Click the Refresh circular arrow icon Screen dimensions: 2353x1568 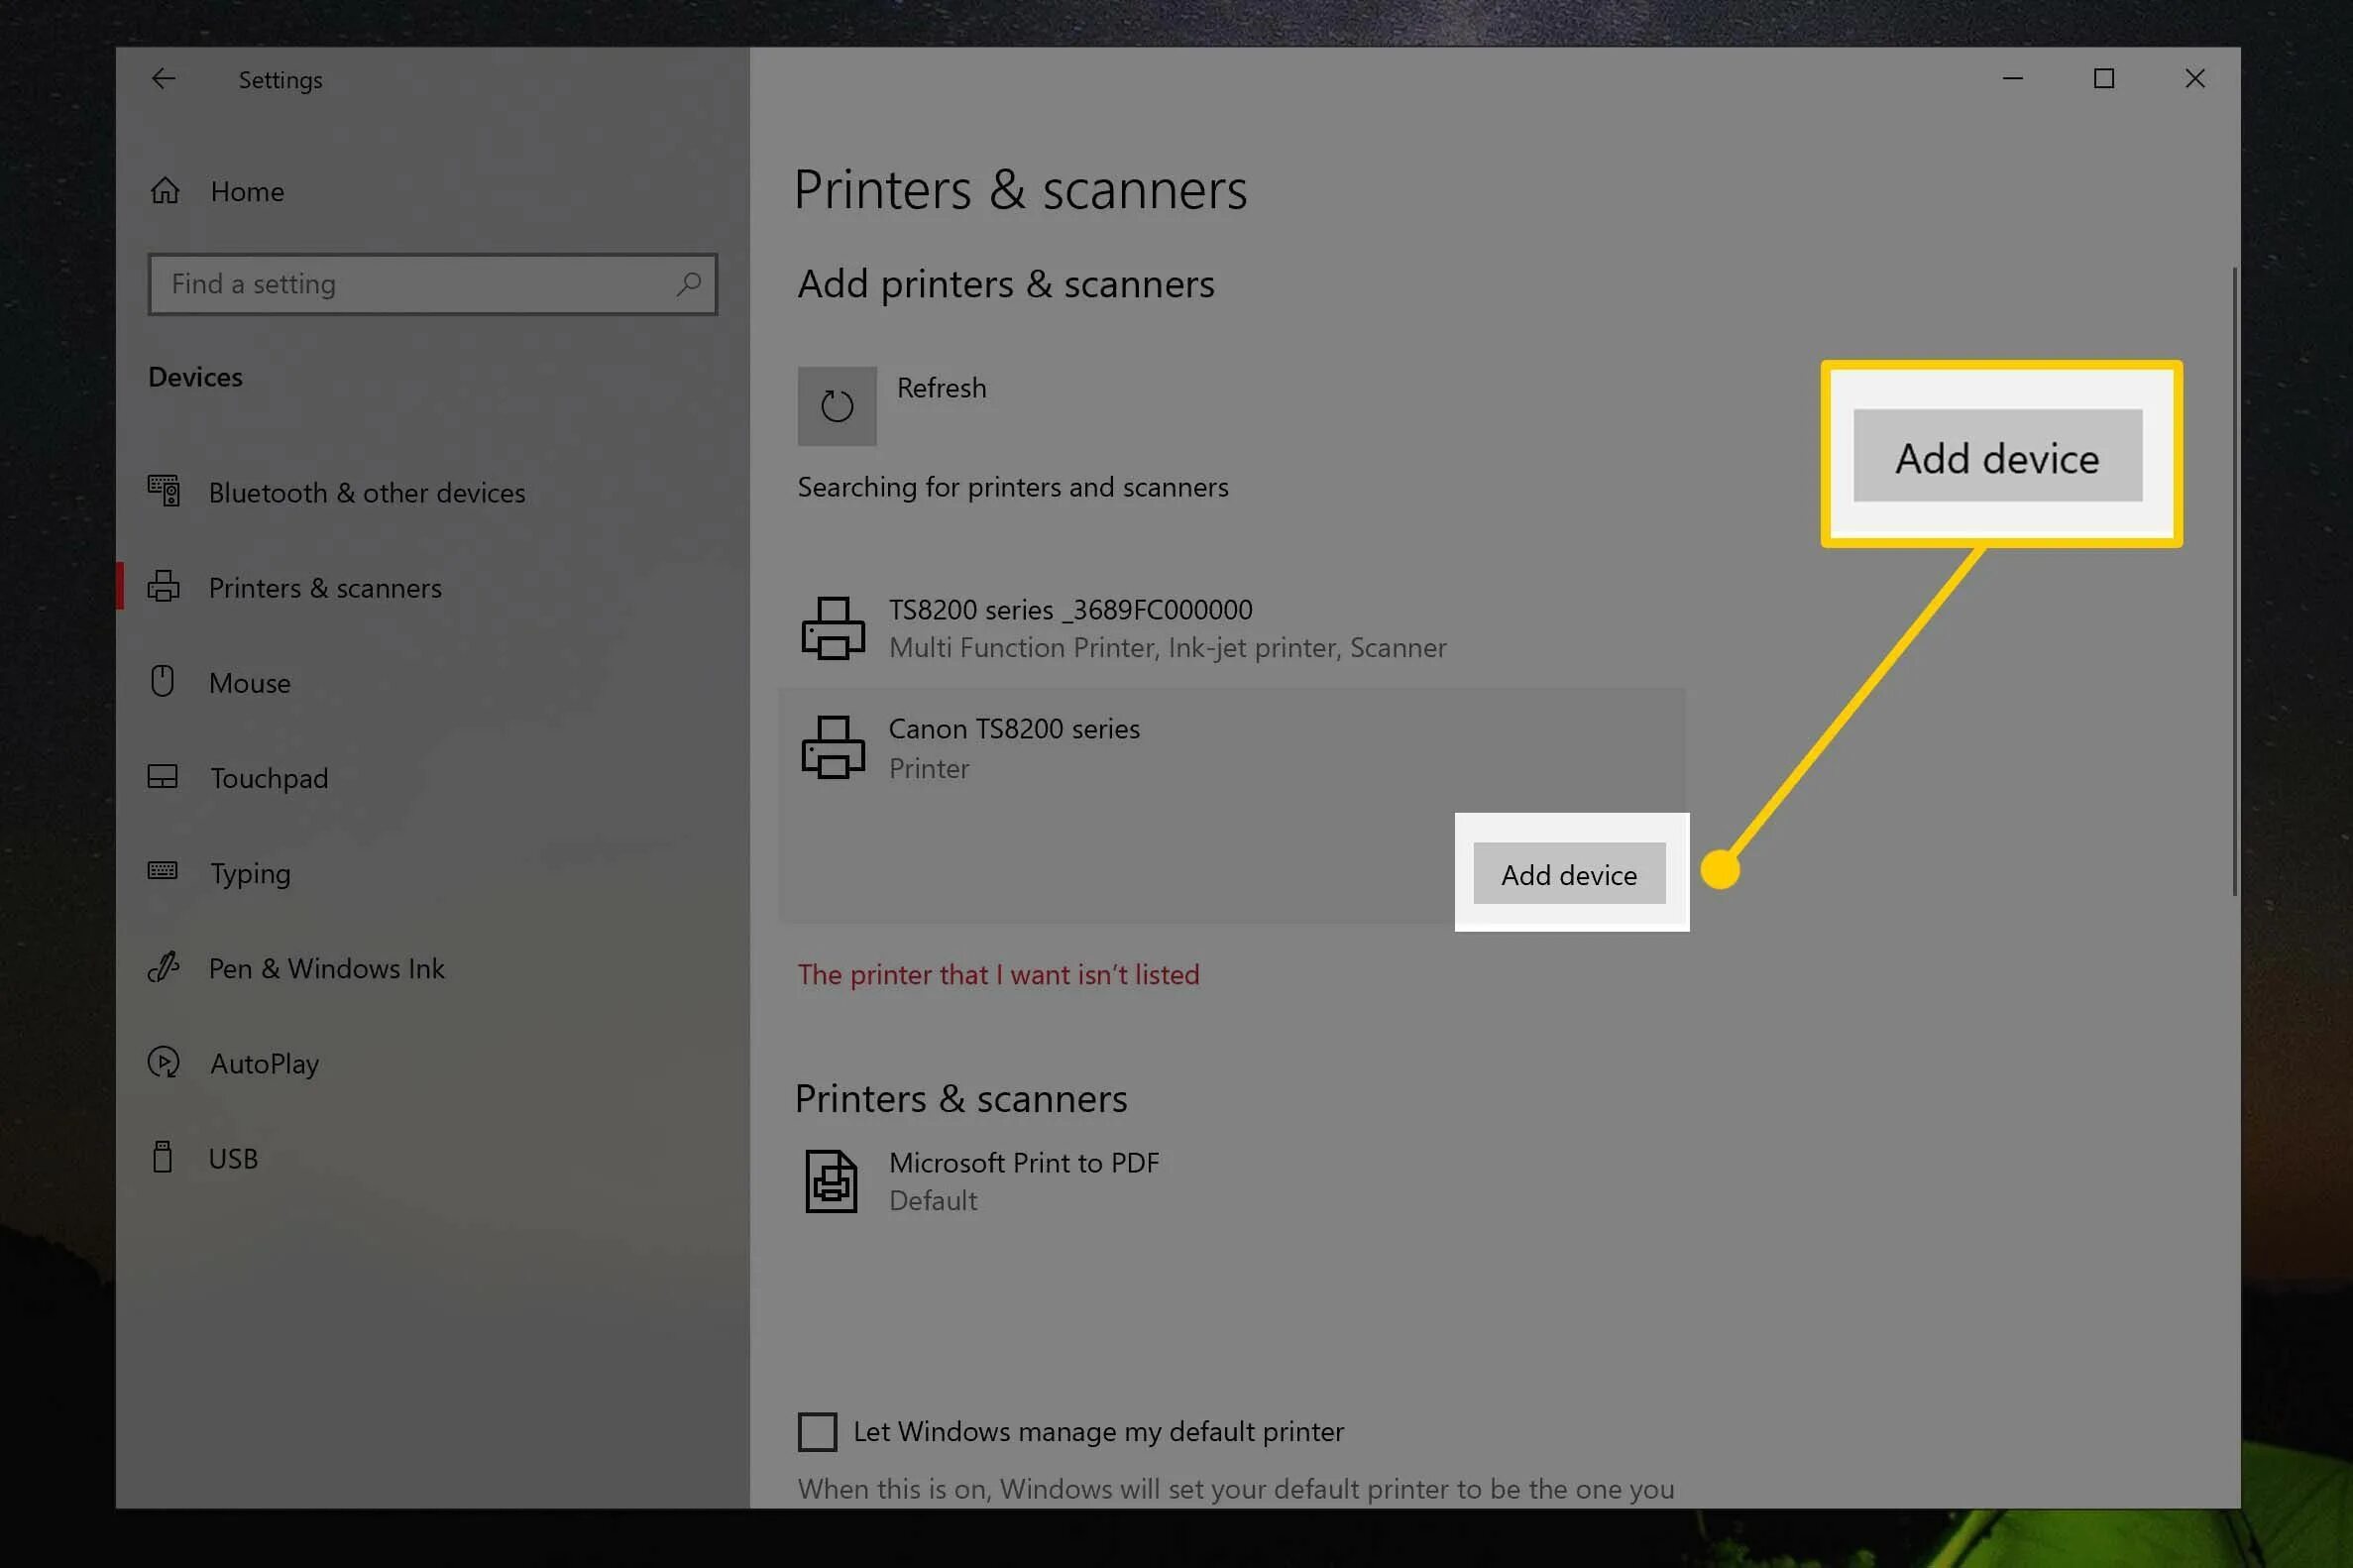tap(836, 406)
